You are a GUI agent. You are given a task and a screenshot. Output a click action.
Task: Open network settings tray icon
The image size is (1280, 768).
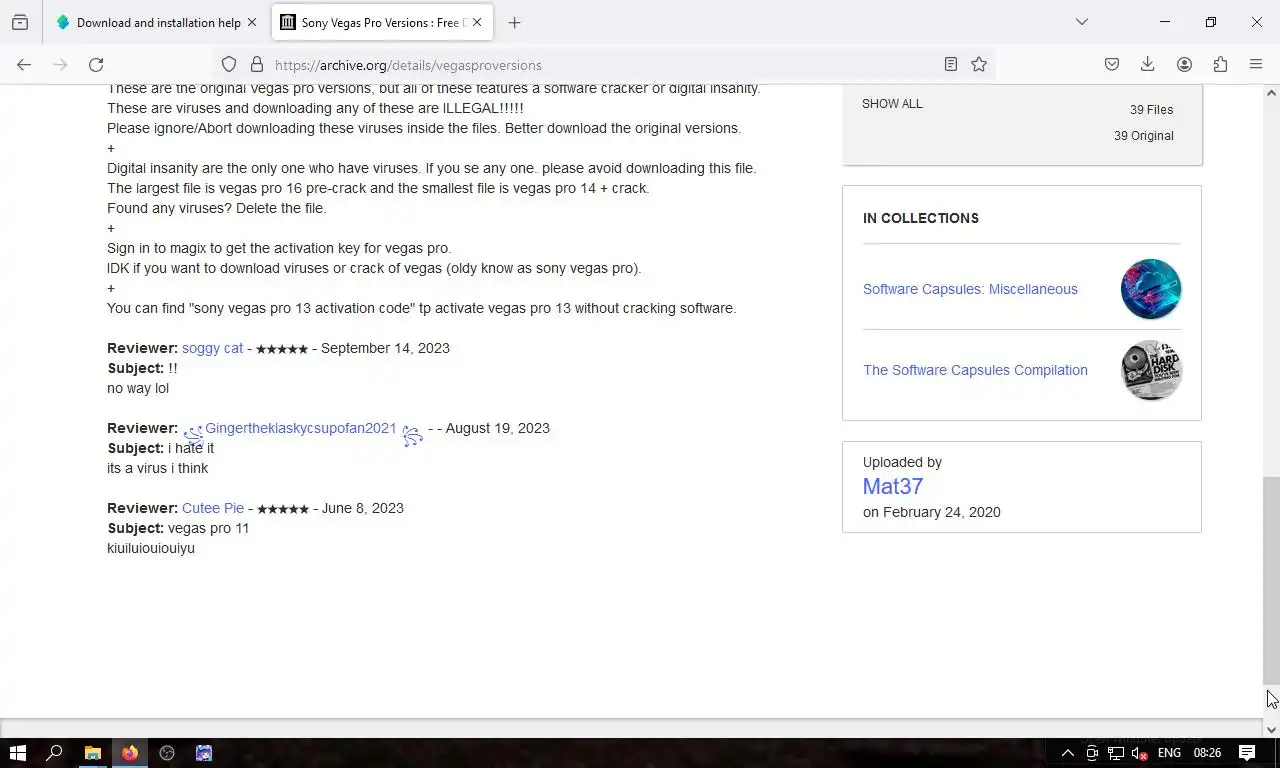(x=1116, y=753)
